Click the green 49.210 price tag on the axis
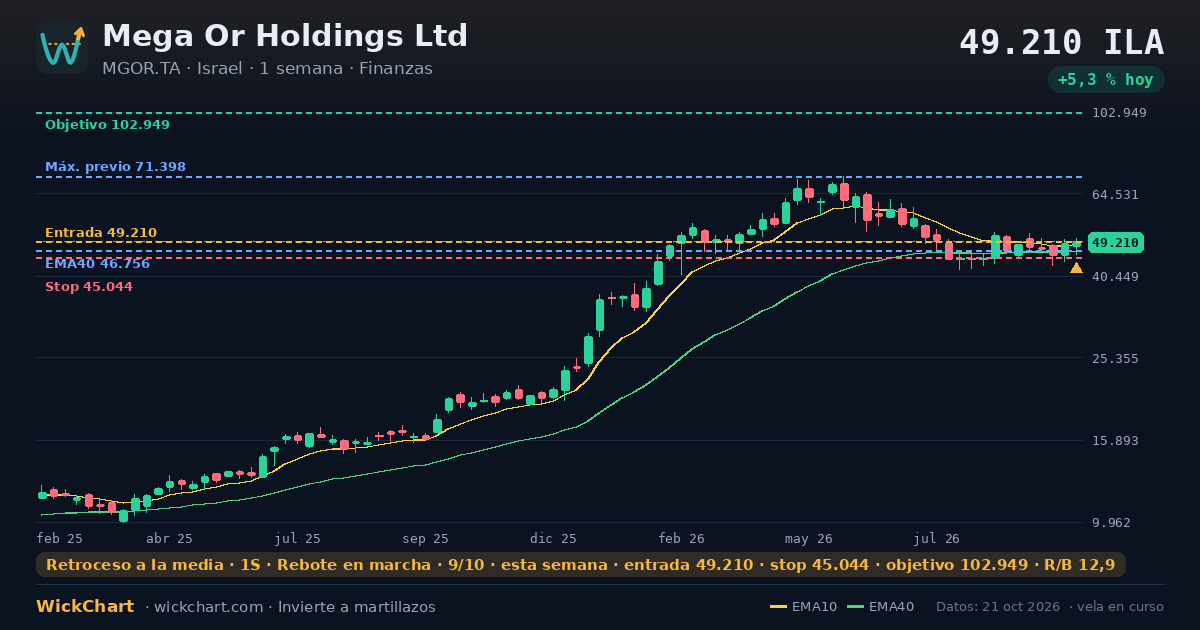 point(1116,243)
